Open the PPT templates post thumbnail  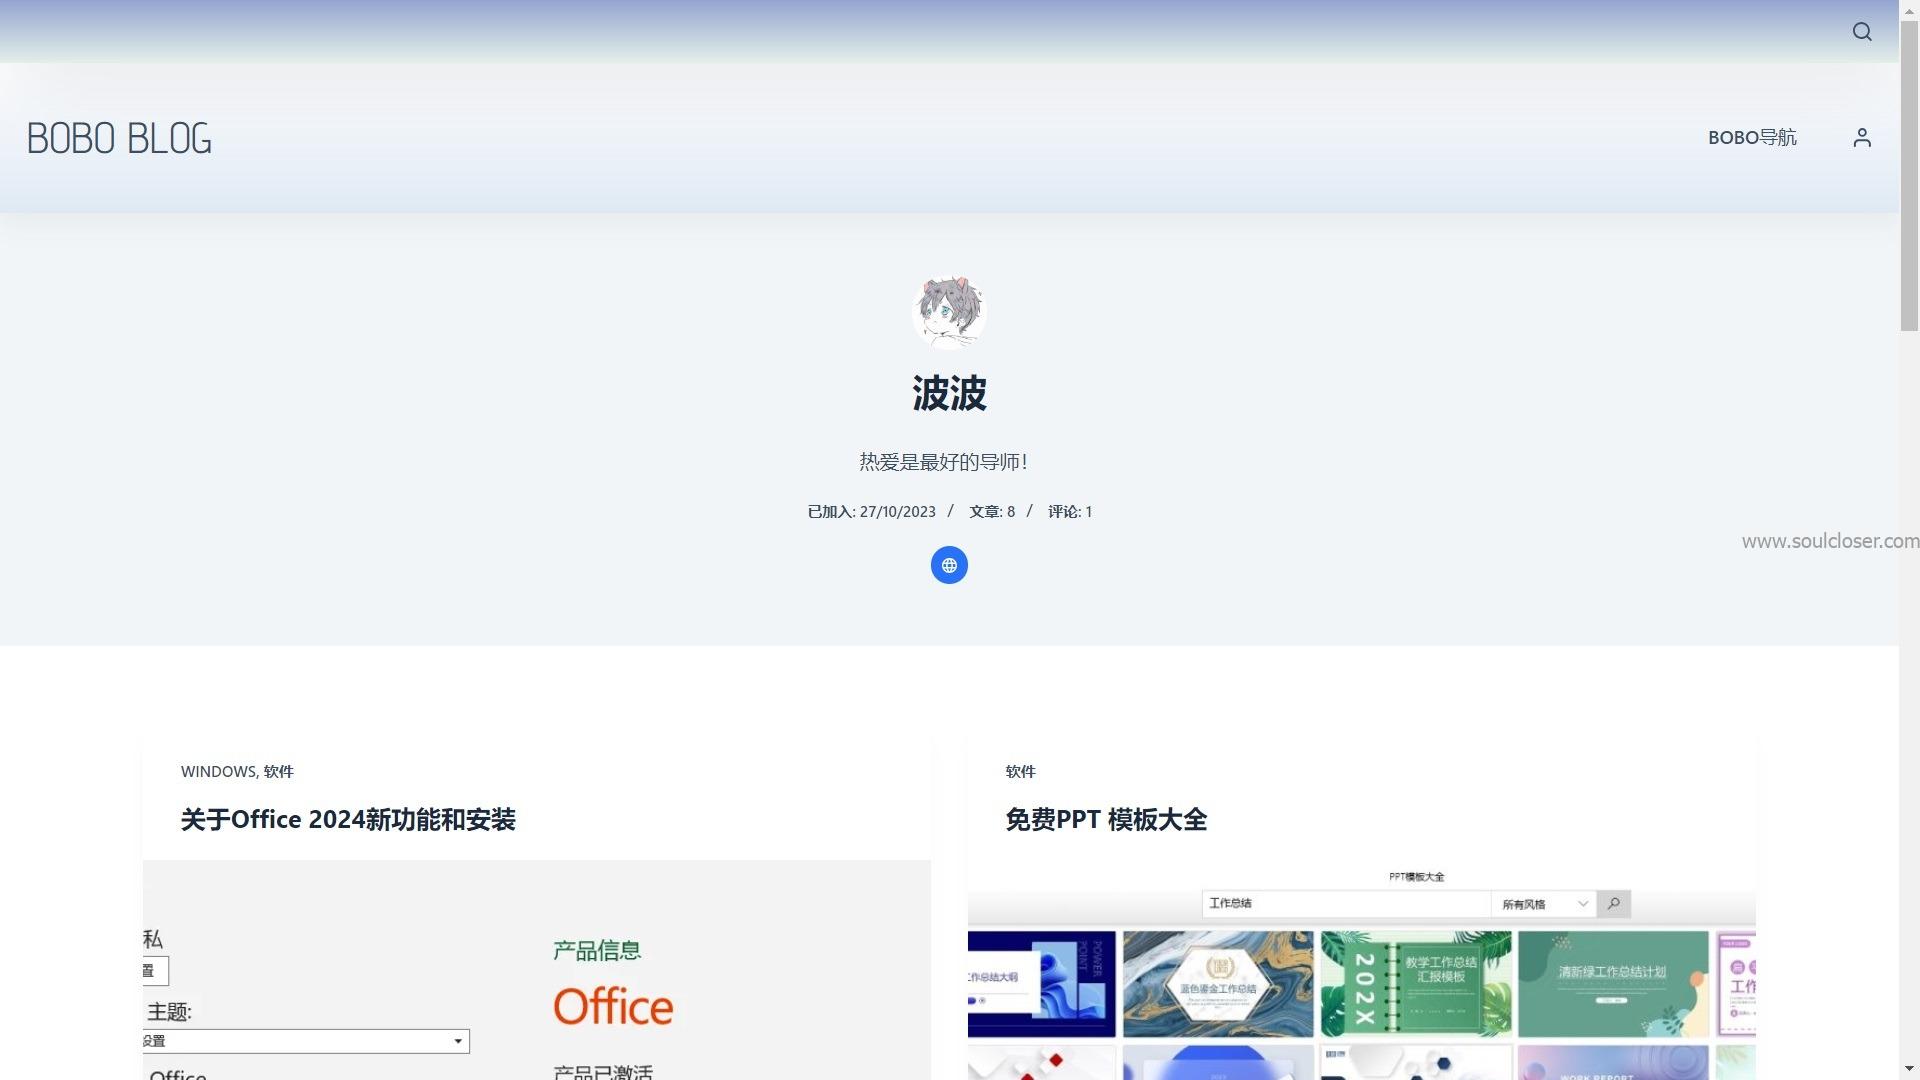click(1362, 970)
